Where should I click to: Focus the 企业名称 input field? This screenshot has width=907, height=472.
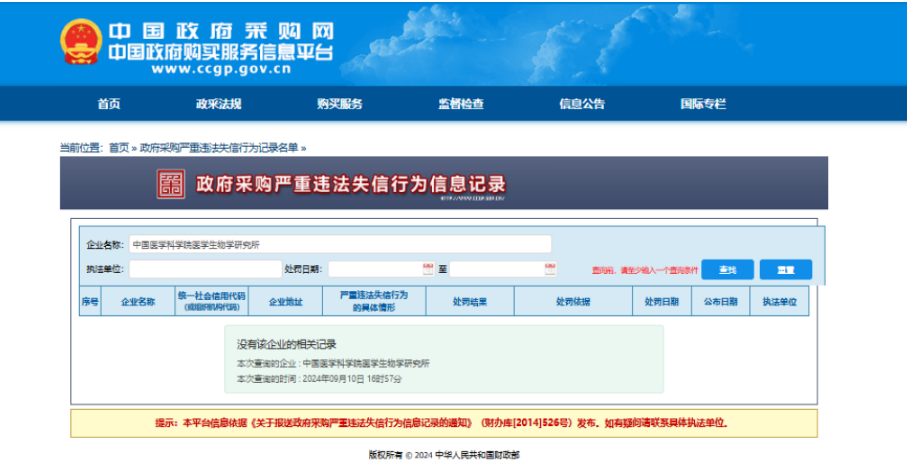(340, 244)
